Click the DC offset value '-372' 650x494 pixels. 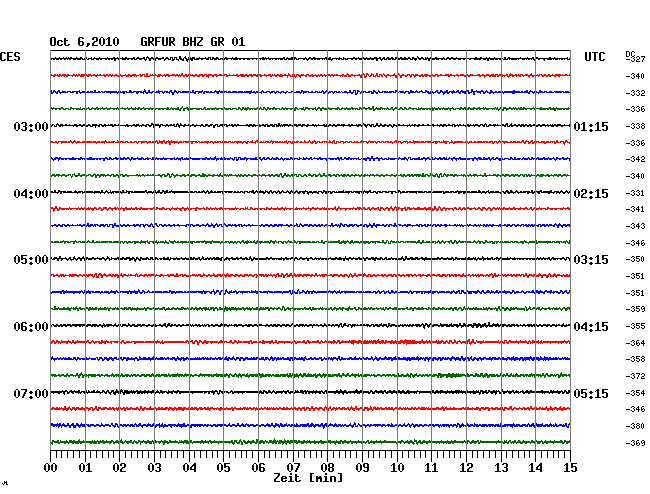635,376
